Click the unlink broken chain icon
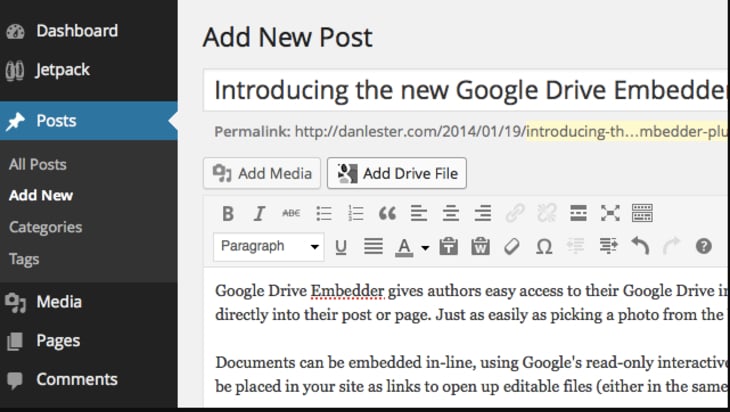The width and height of the screenshot is (730, 412). [x=547, y=214]
